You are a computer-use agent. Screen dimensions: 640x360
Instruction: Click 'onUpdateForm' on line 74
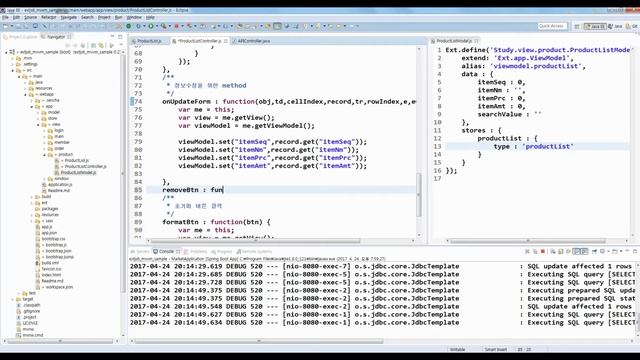(x=187, y=102)
